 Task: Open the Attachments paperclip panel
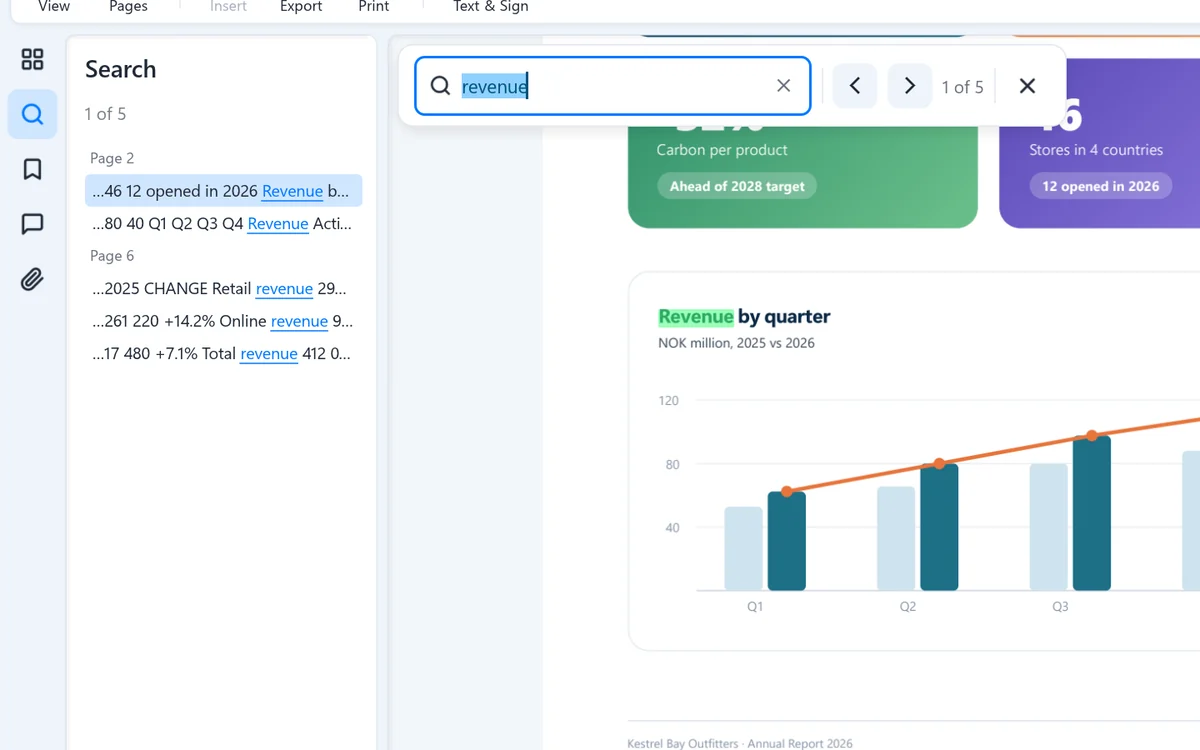32,279
